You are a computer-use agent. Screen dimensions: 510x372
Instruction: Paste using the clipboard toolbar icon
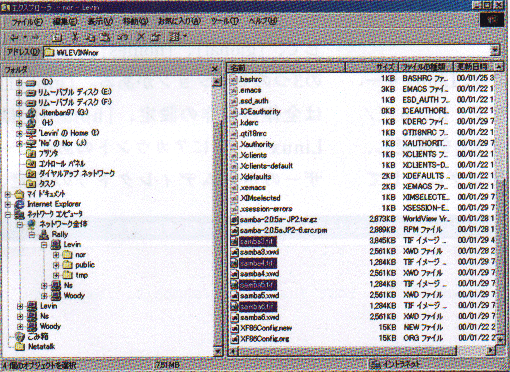click(105, 37)
